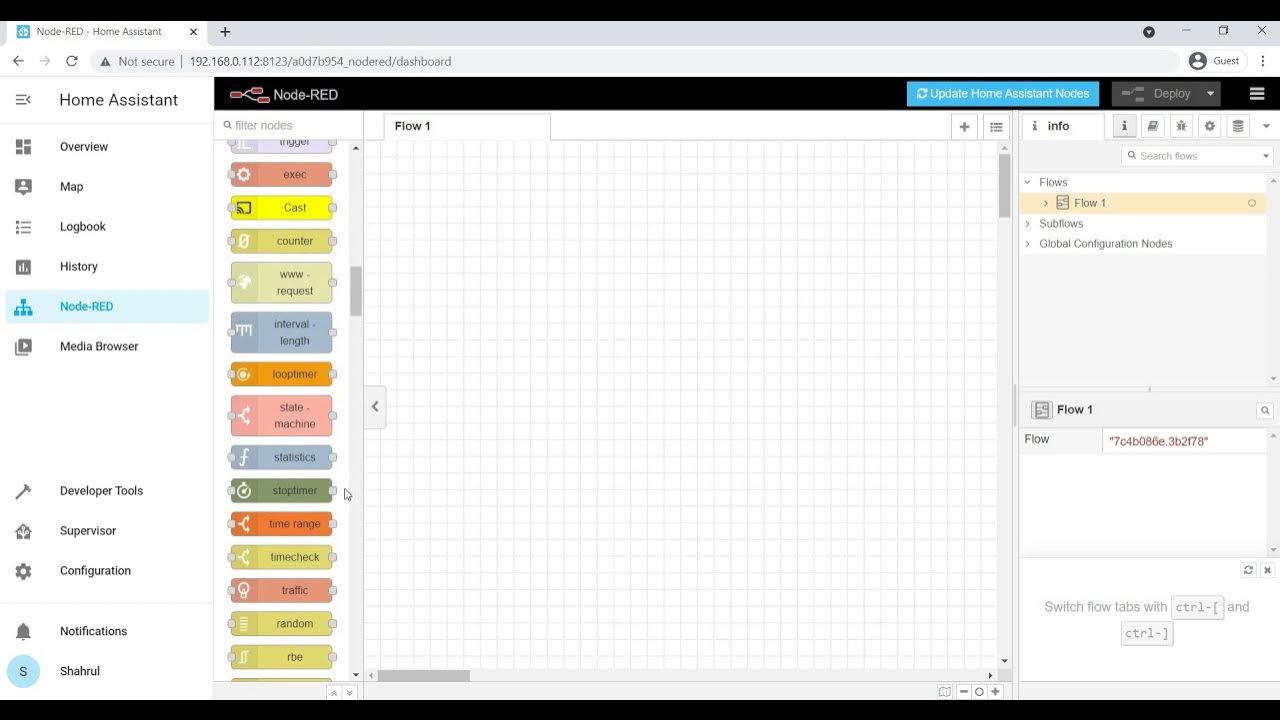Image resolution: width=1280 pixels, height=720 pixels.
Task: Open Developer Tools in the sidebar
Action: pos(107,491)
